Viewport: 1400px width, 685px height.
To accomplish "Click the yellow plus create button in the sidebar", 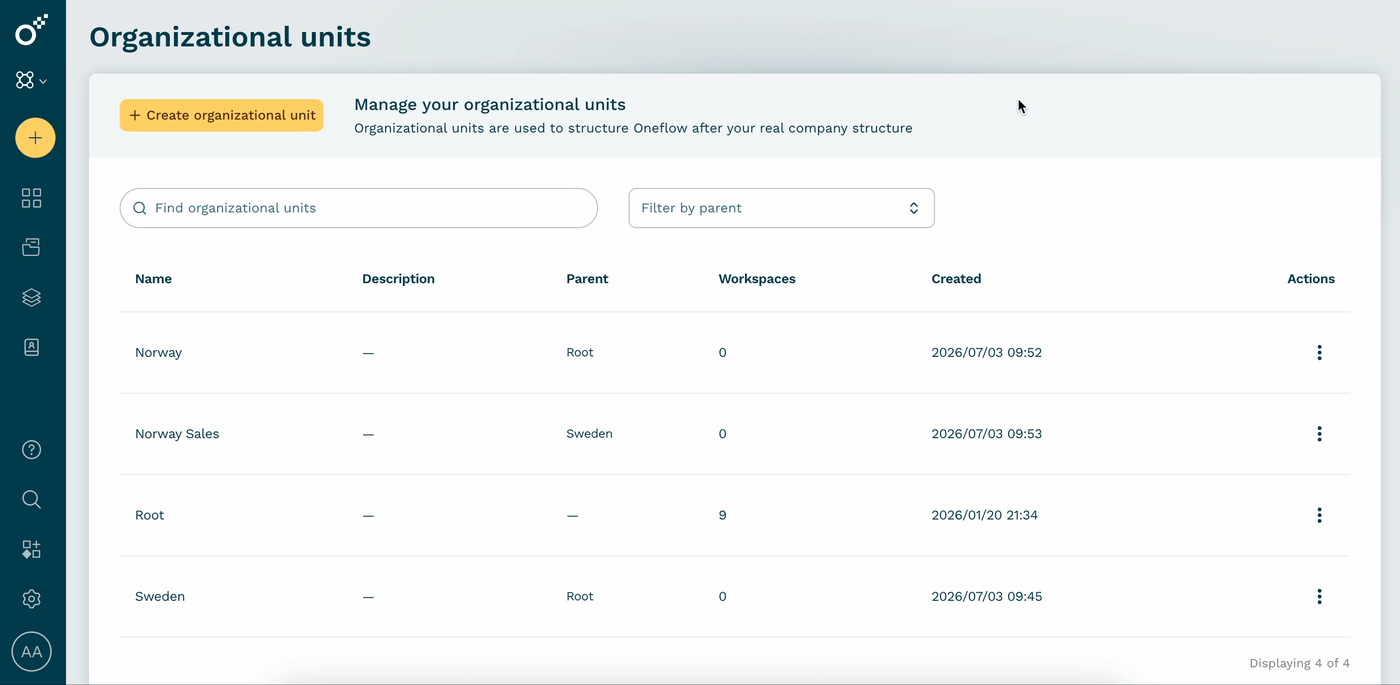I will (x=35, y=138).
